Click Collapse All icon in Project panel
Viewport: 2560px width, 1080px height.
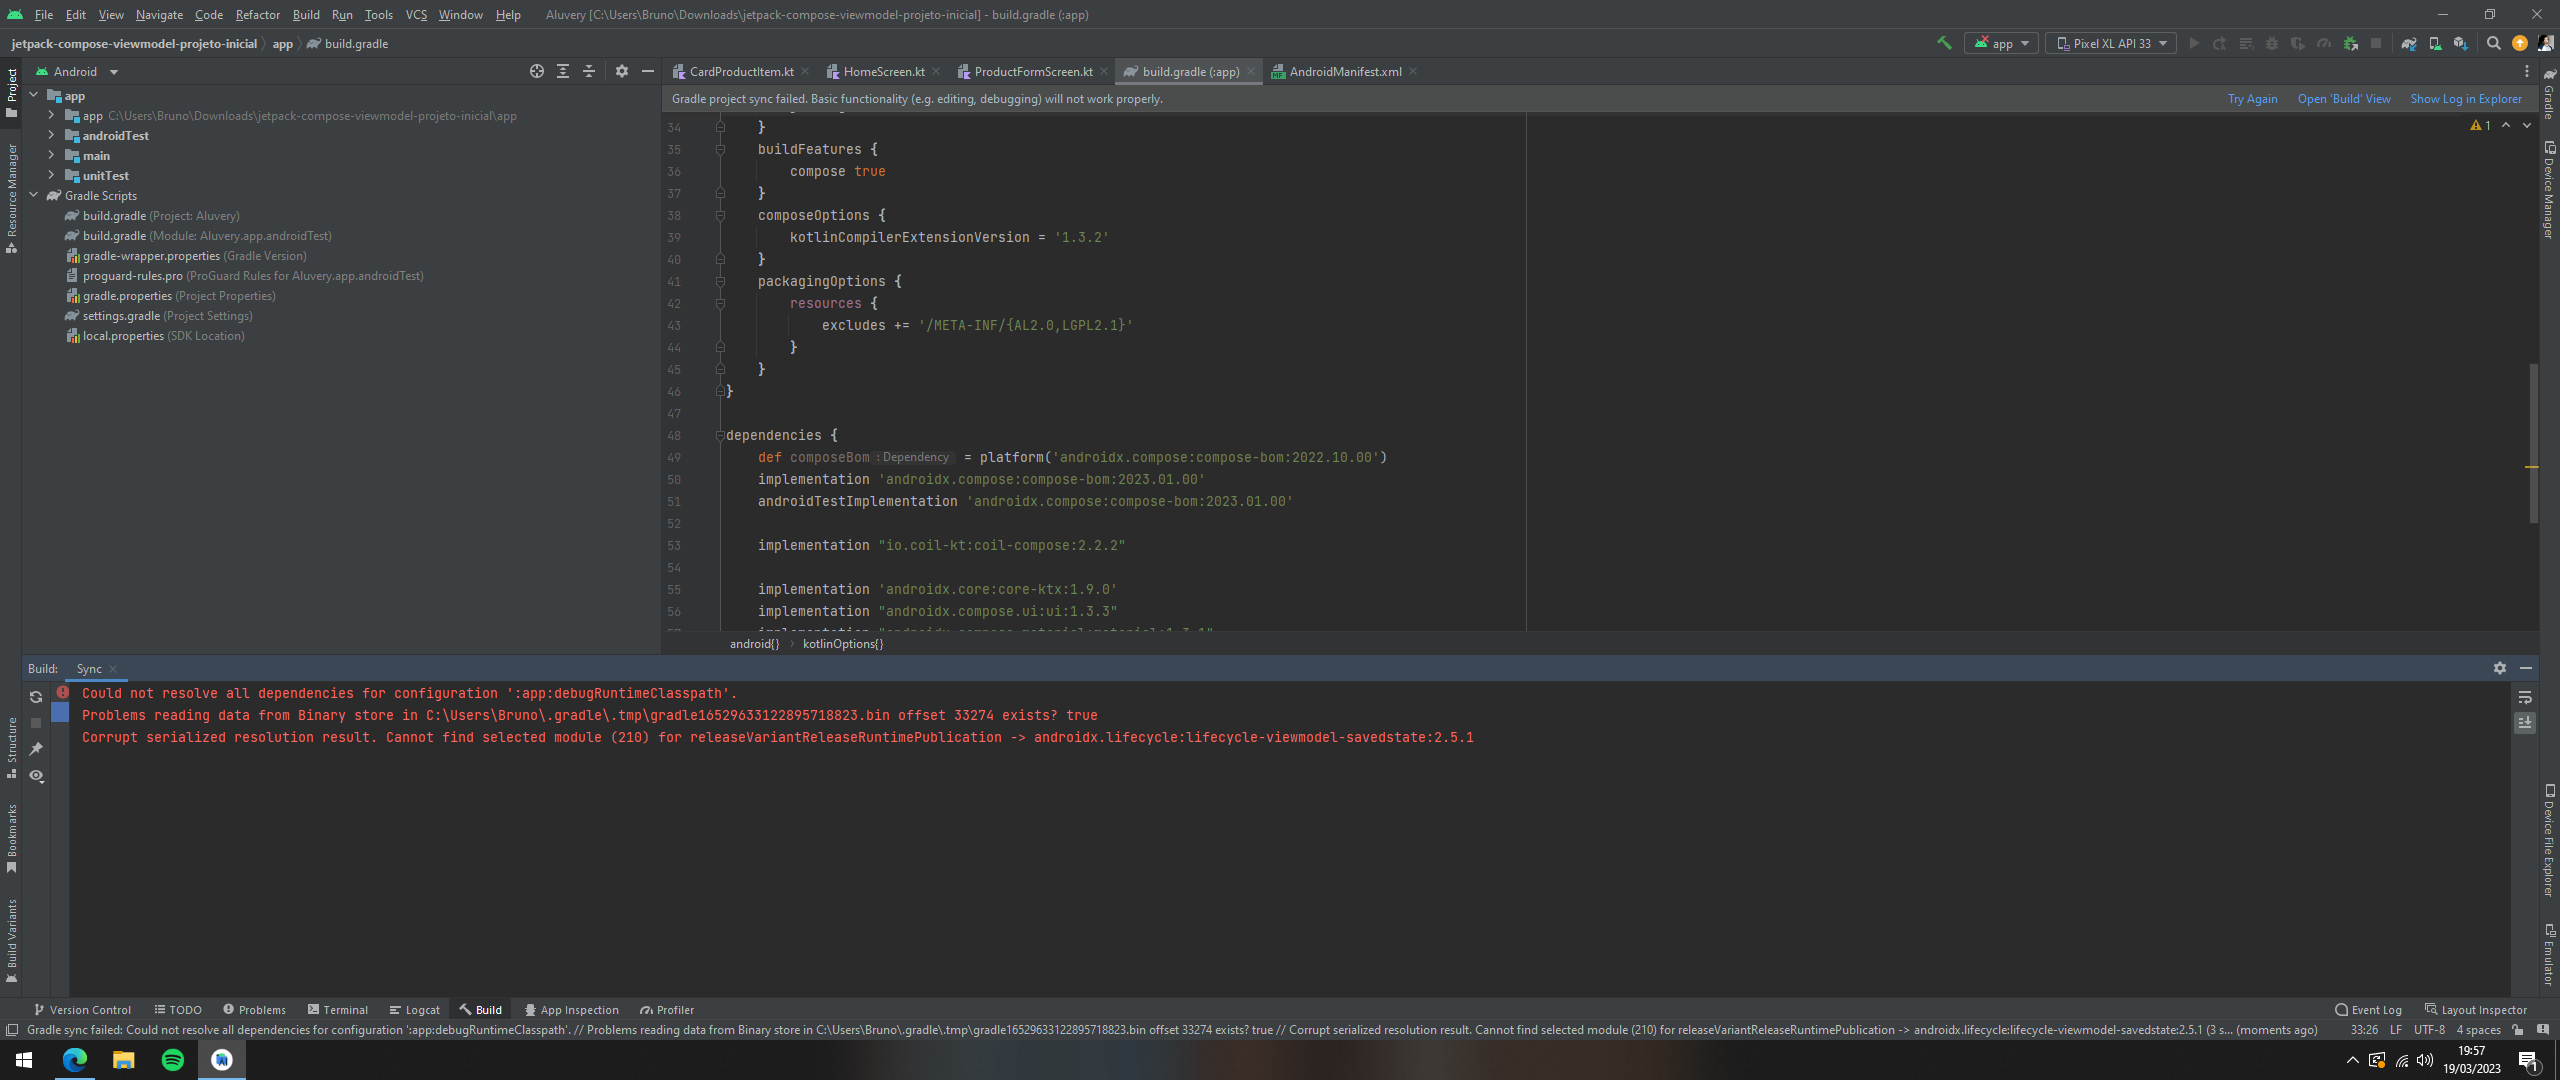(589, 71)
